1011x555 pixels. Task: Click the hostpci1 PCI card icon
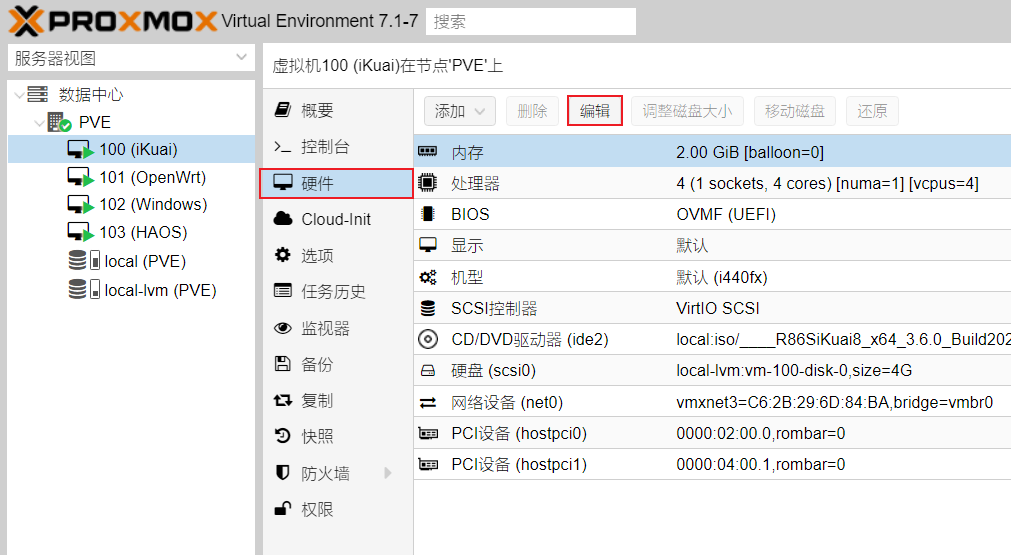tap(428, 465)
